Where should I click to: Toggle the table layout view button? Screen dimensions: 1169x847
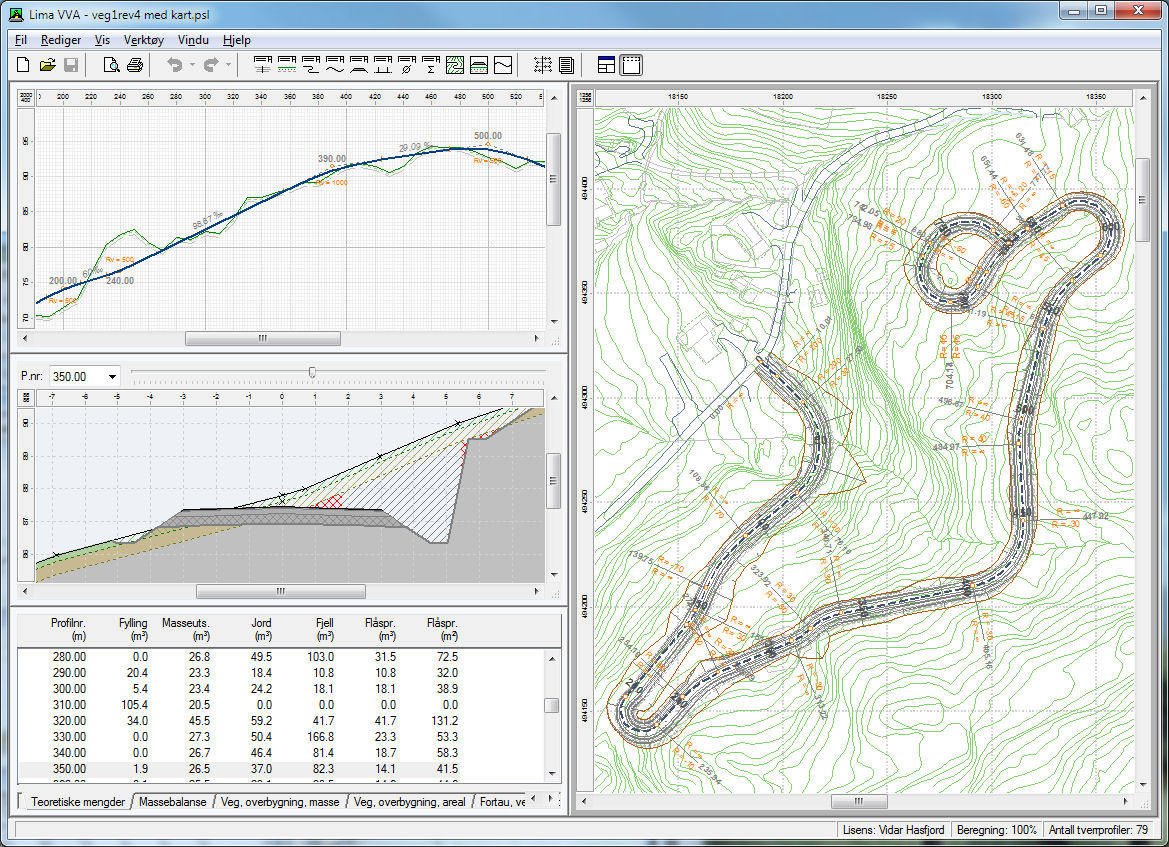tap(607, 66)
